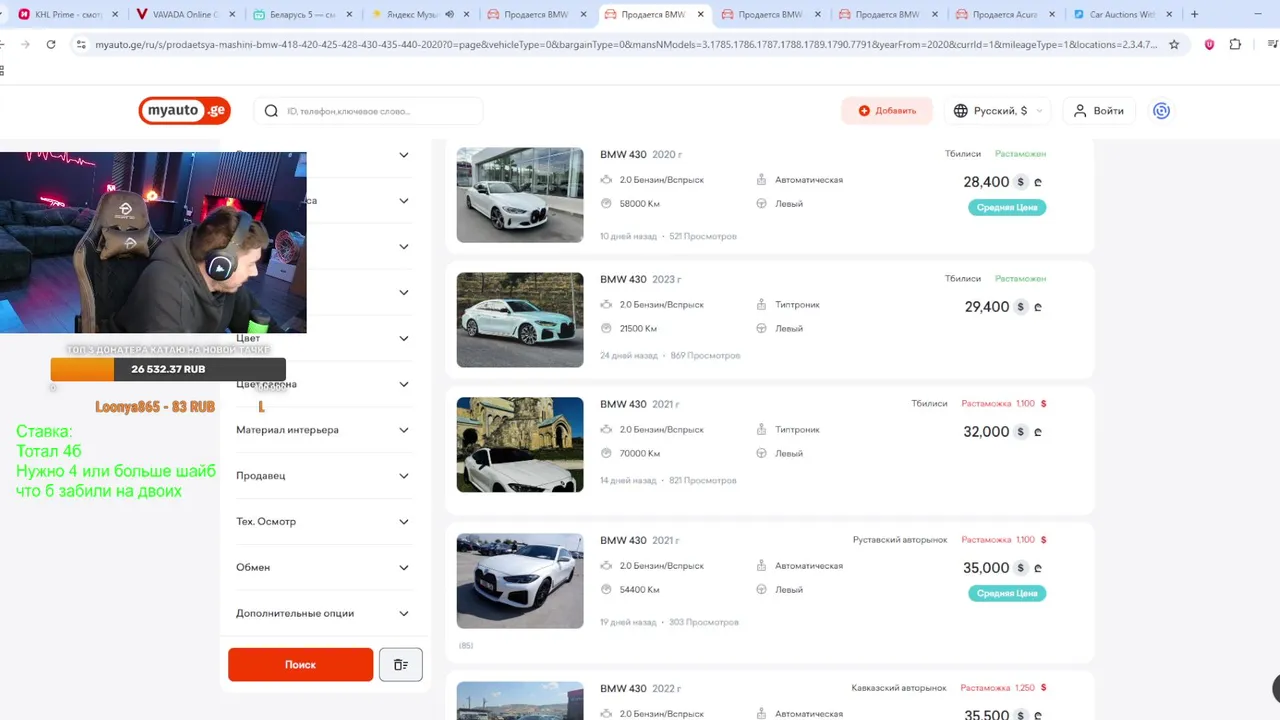
Task: Go home via the myauto.ge logo
Action: [184, 111]
